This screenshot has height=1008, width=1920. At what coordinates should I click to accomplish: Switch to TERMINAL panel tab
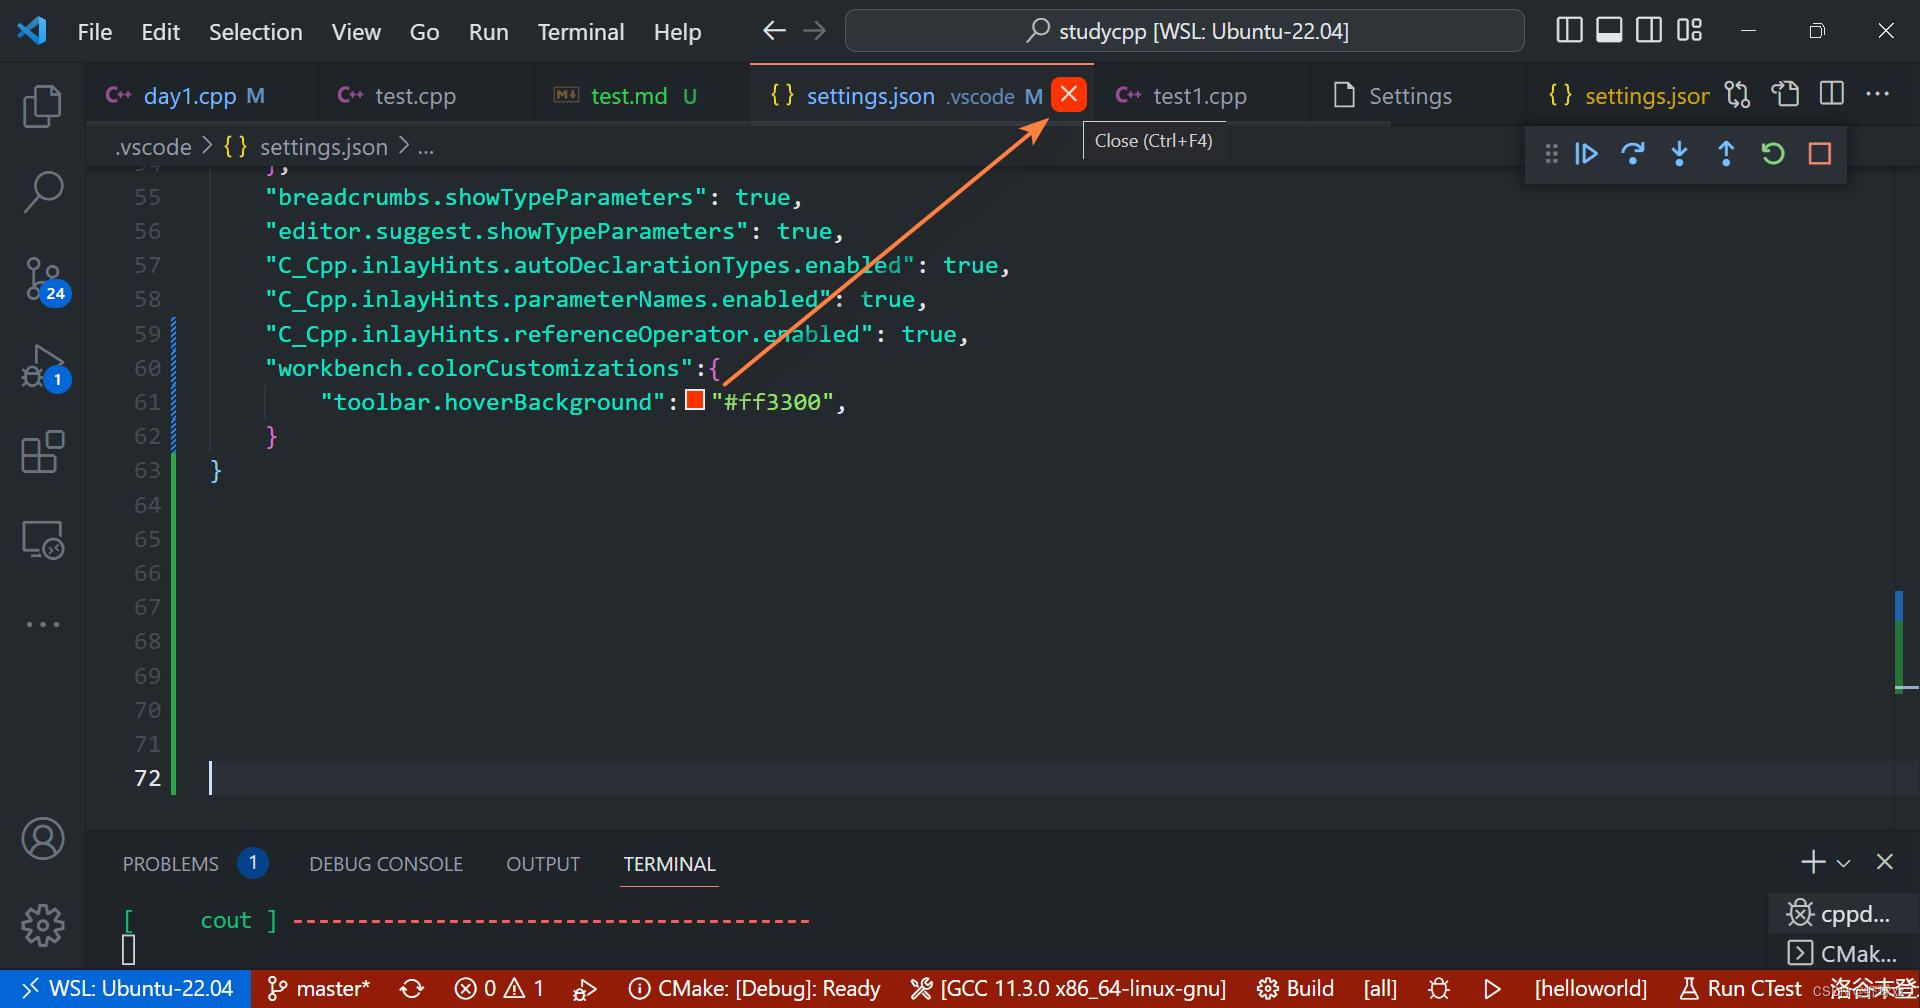coord(669,864)
